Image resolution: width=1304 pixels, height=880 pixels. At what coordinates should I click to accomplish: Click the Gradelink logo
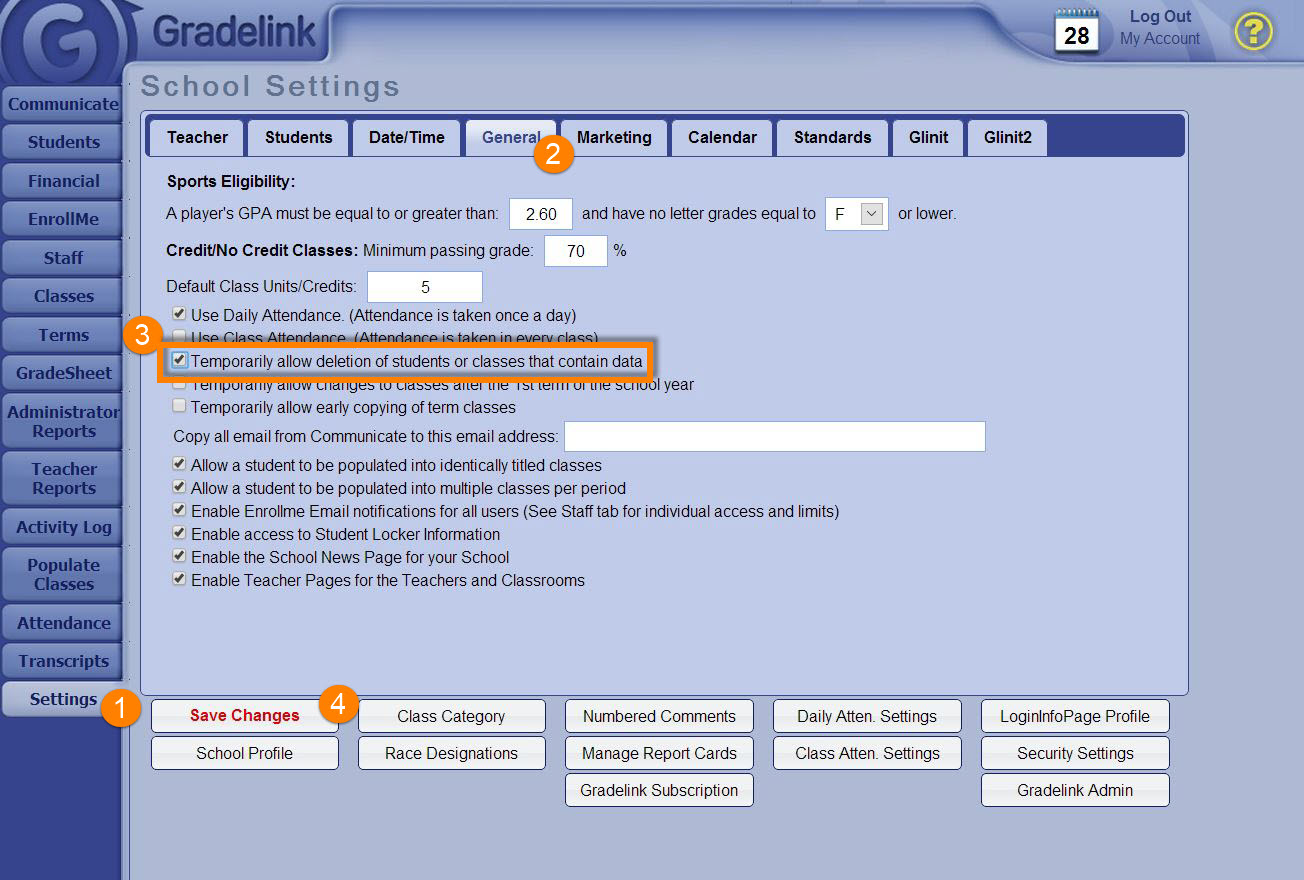click(x=234, y=32)
